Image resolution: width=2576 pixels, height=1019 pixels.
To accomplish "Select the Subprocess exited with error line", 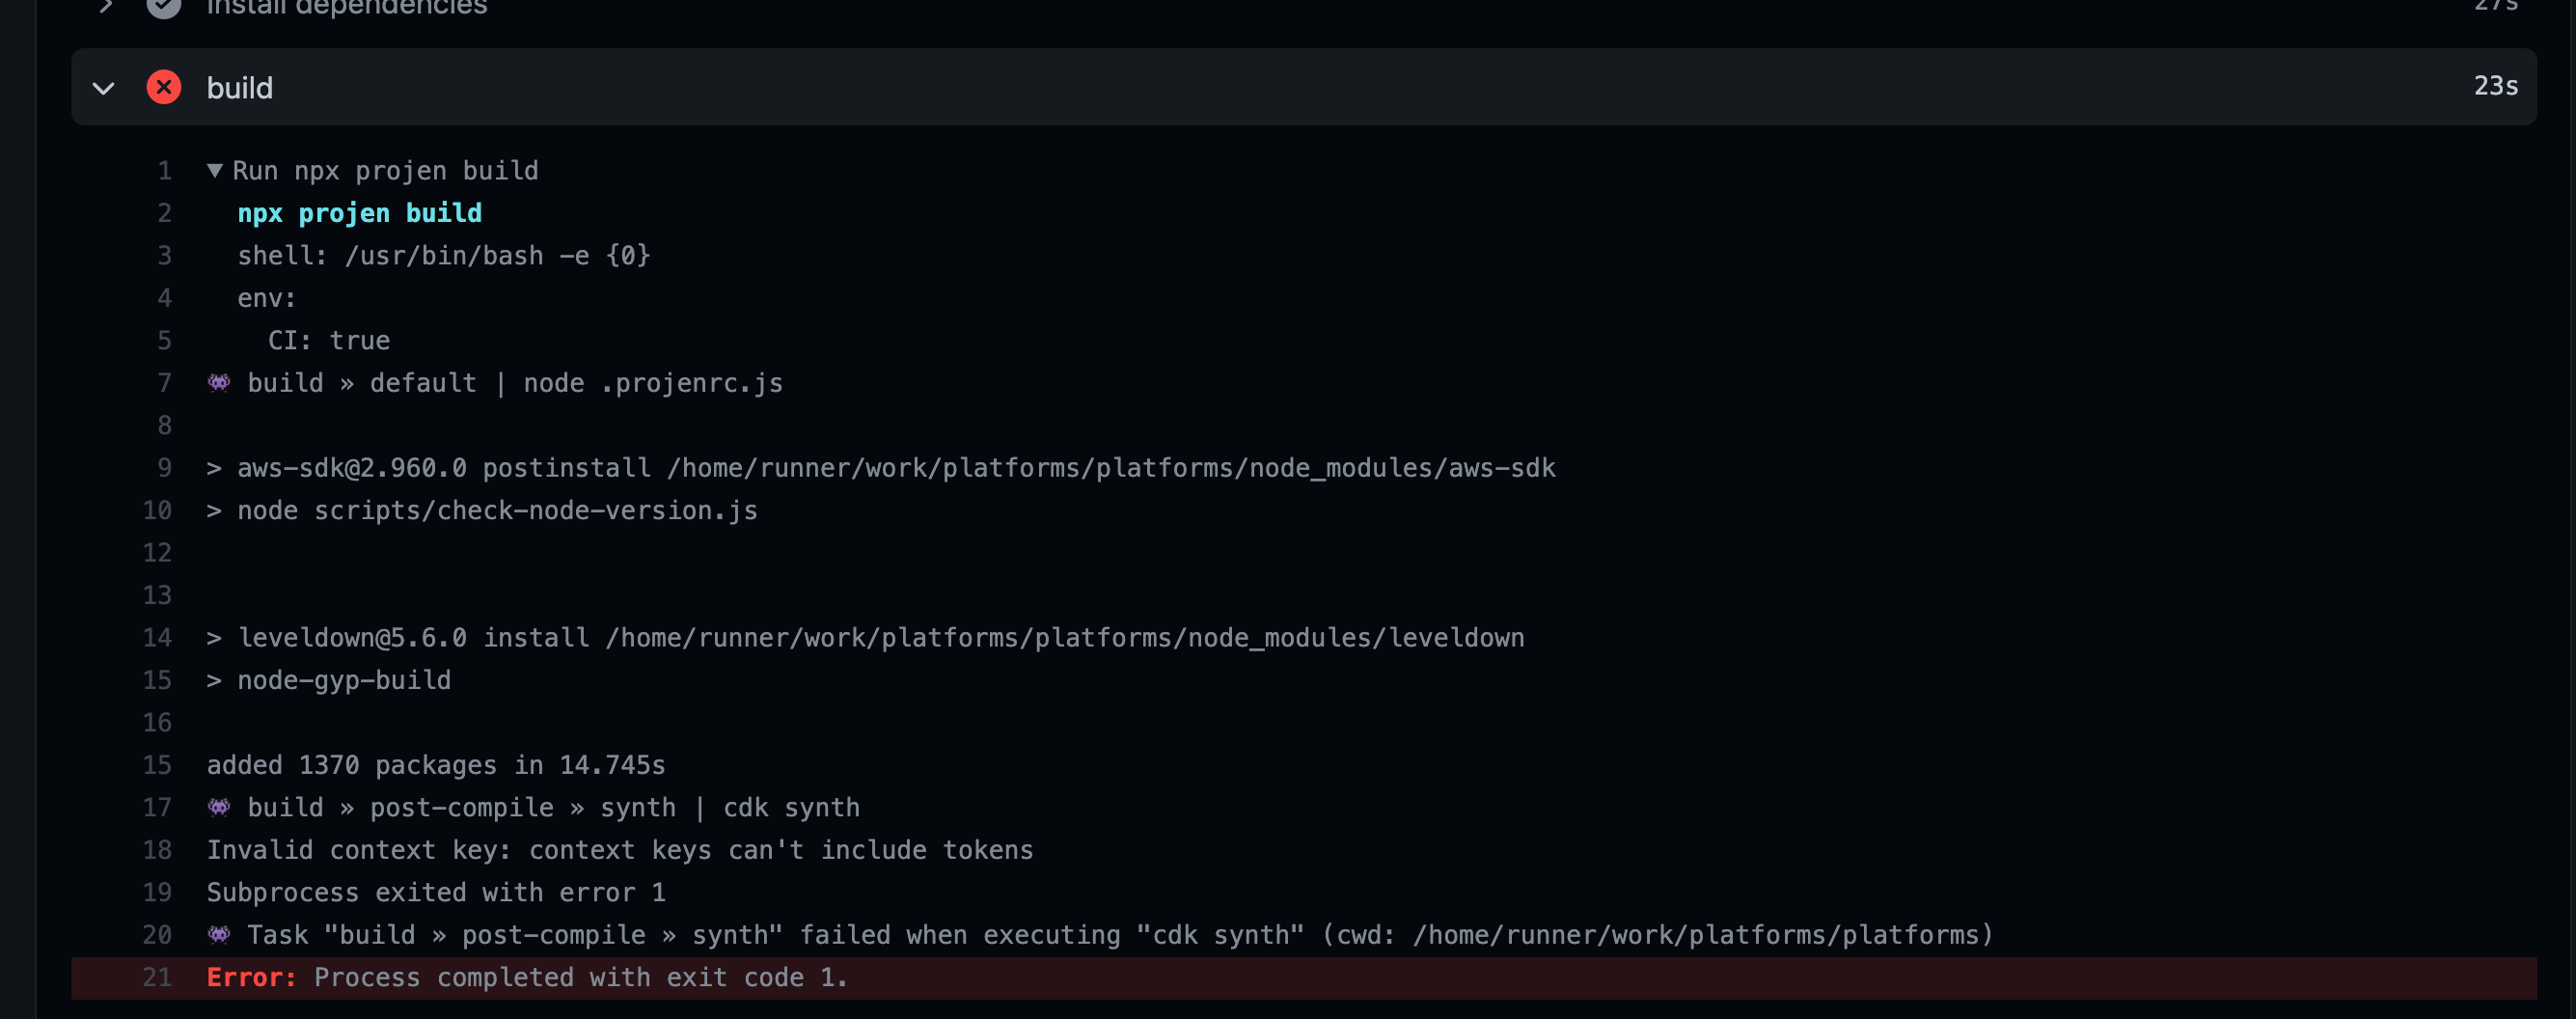I will click(x=436, y=891).
